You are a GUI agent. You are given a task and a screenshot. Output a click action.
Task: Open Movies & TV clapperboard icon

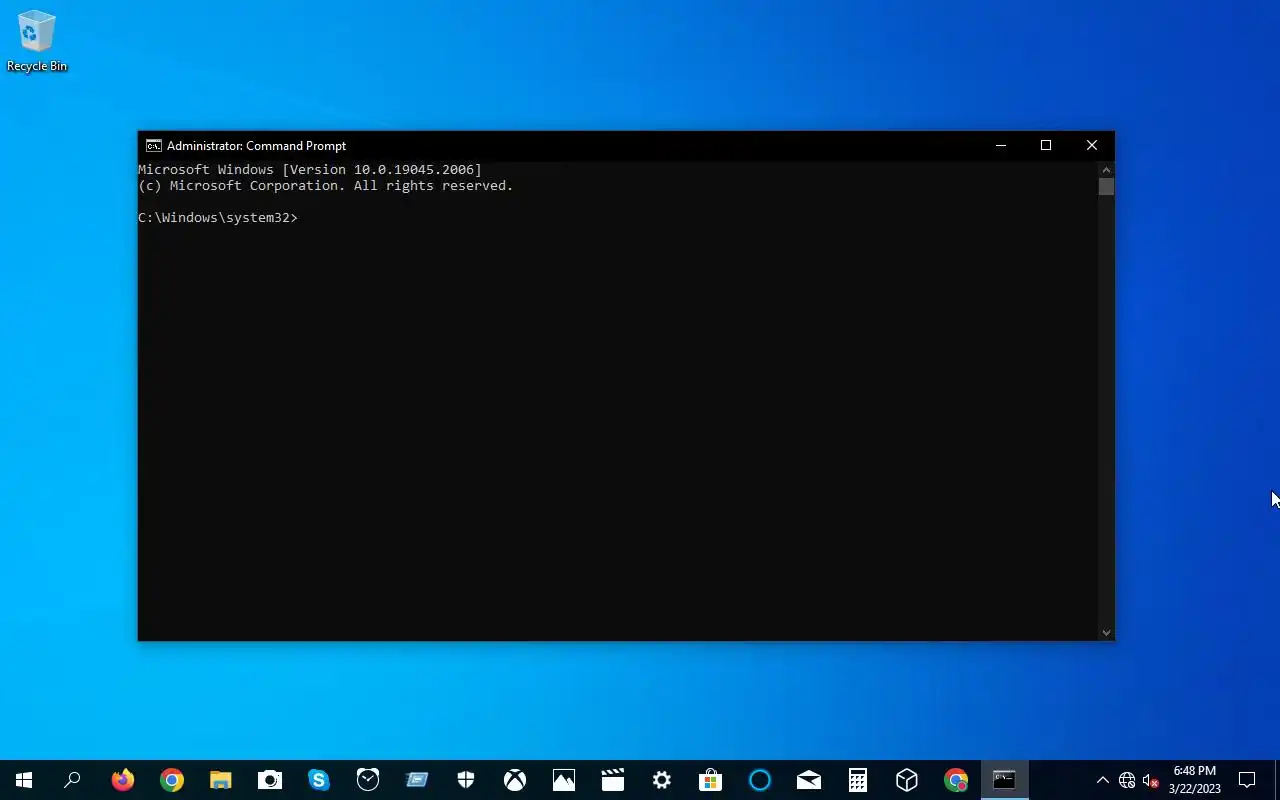(x=613, y=780)
